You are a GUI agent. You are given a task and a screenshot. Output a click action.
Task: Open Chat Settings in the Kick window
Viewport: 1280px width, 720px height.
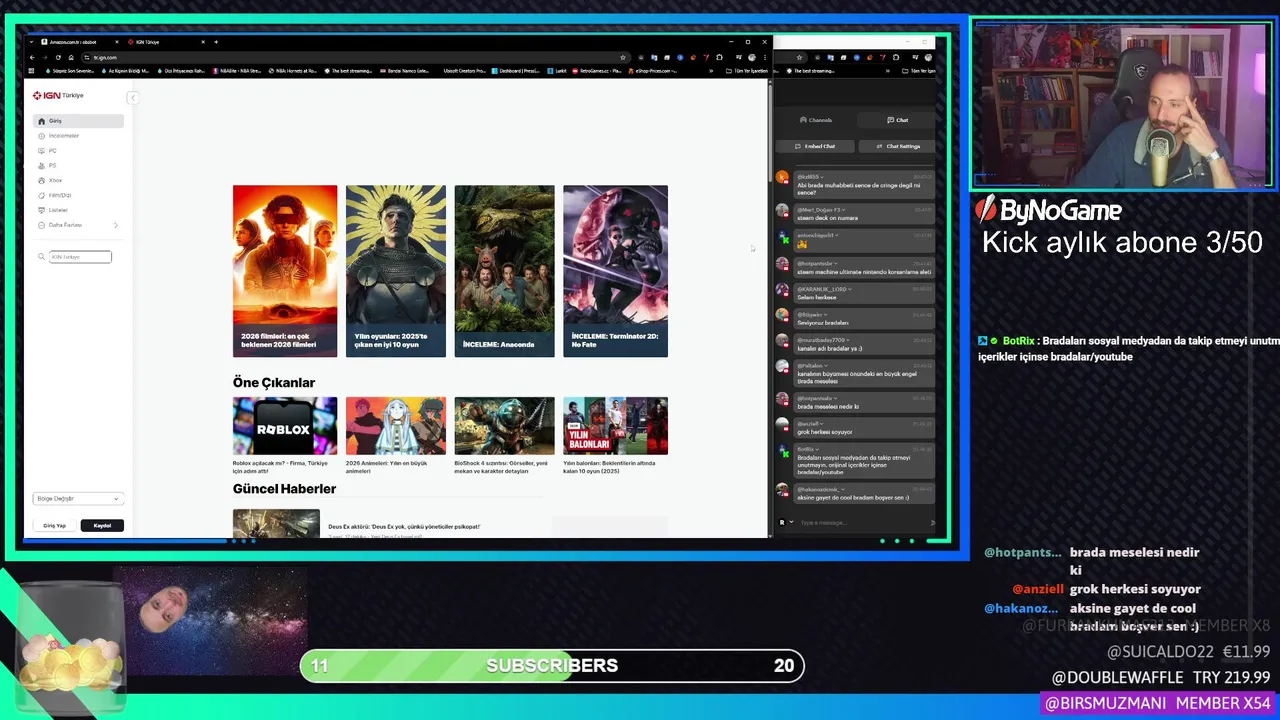click(897, 146)
